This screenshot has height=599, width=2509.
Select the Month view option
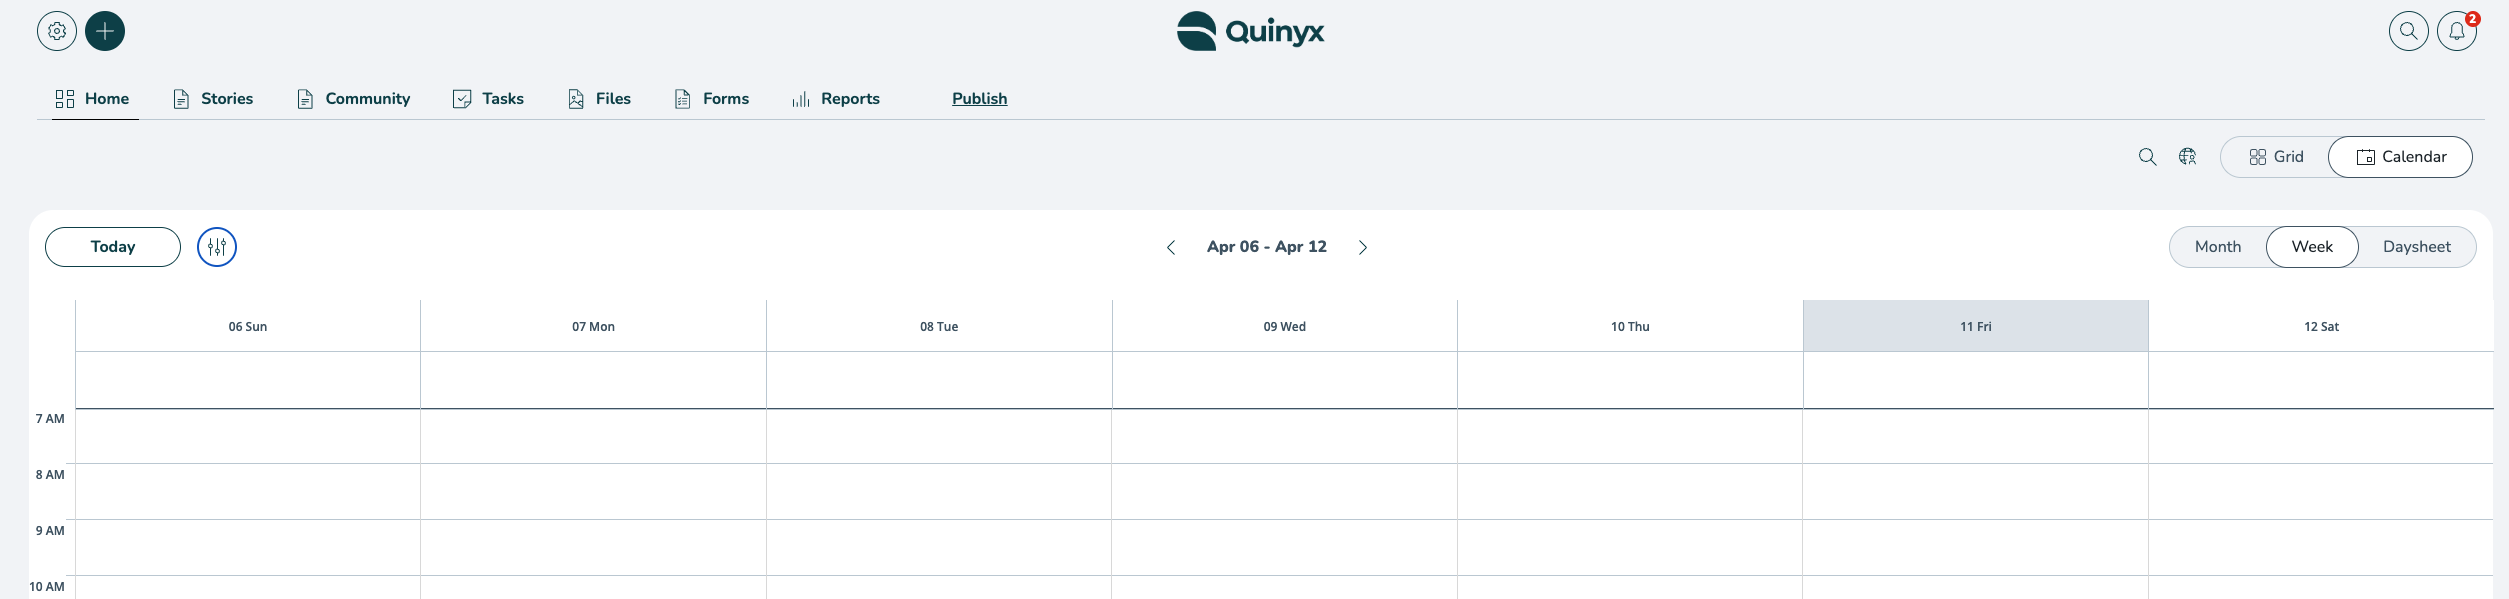coord(2217,247)
